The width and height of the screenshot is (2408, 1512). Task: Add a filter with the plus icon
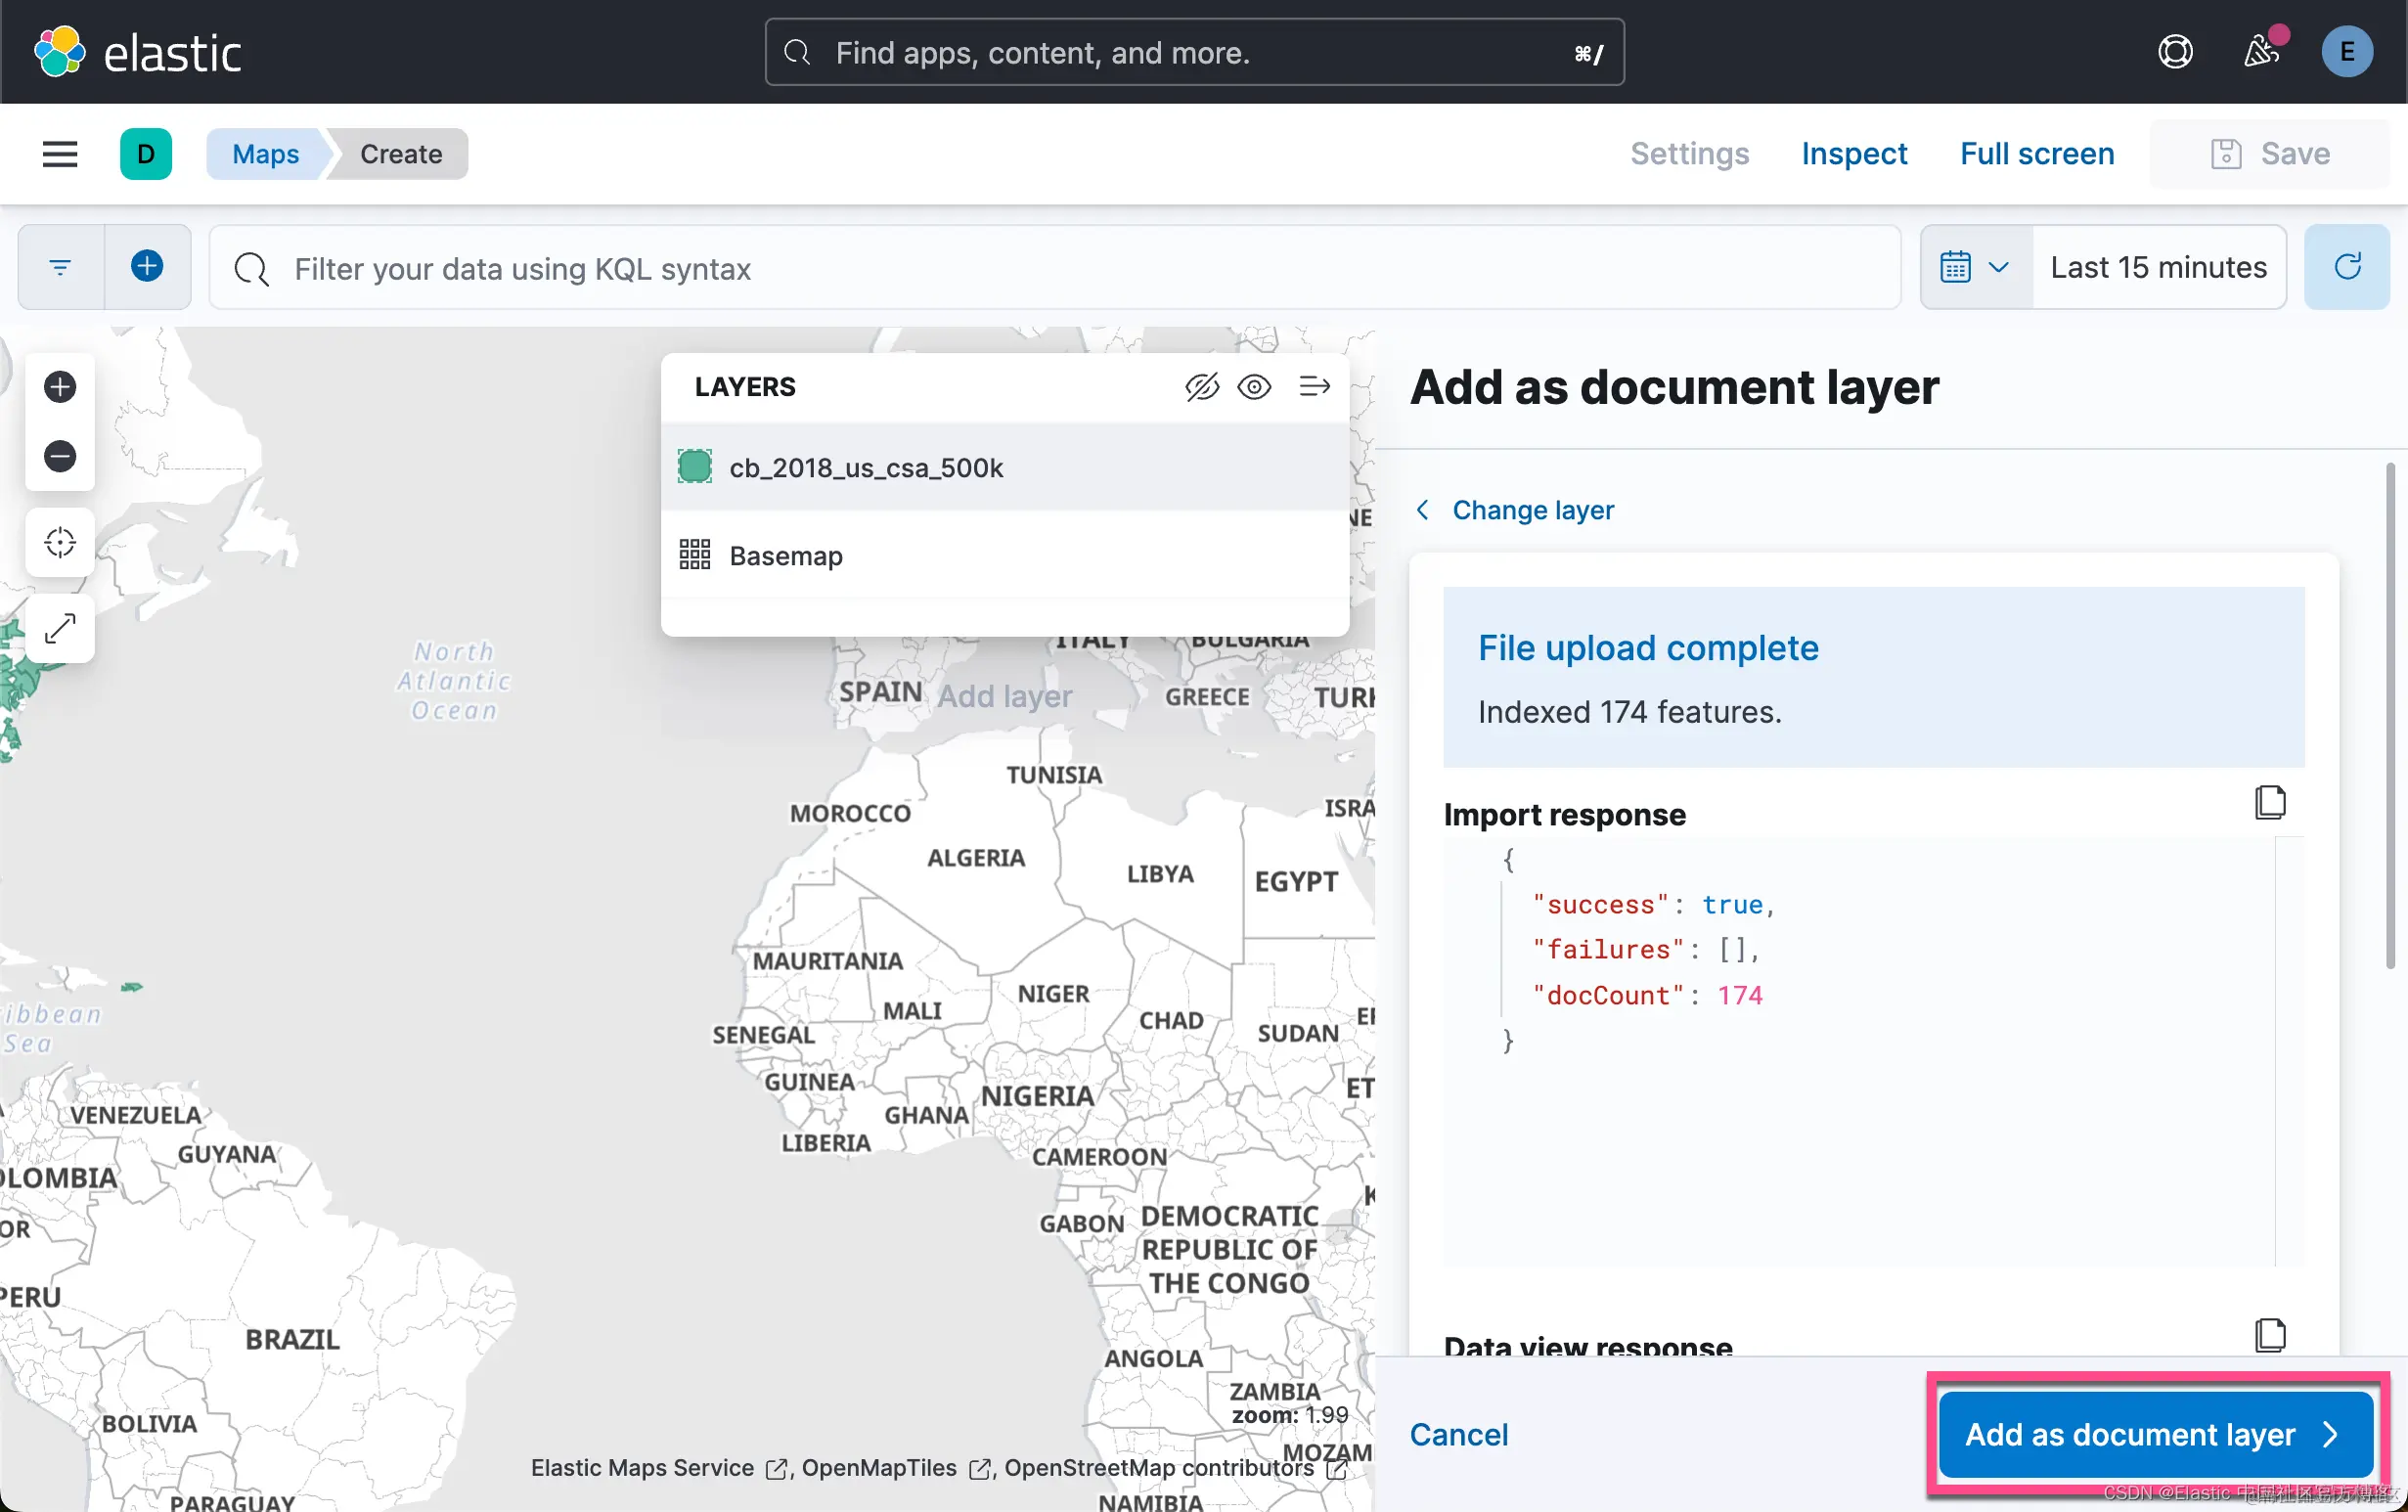[x=147, y=267]
